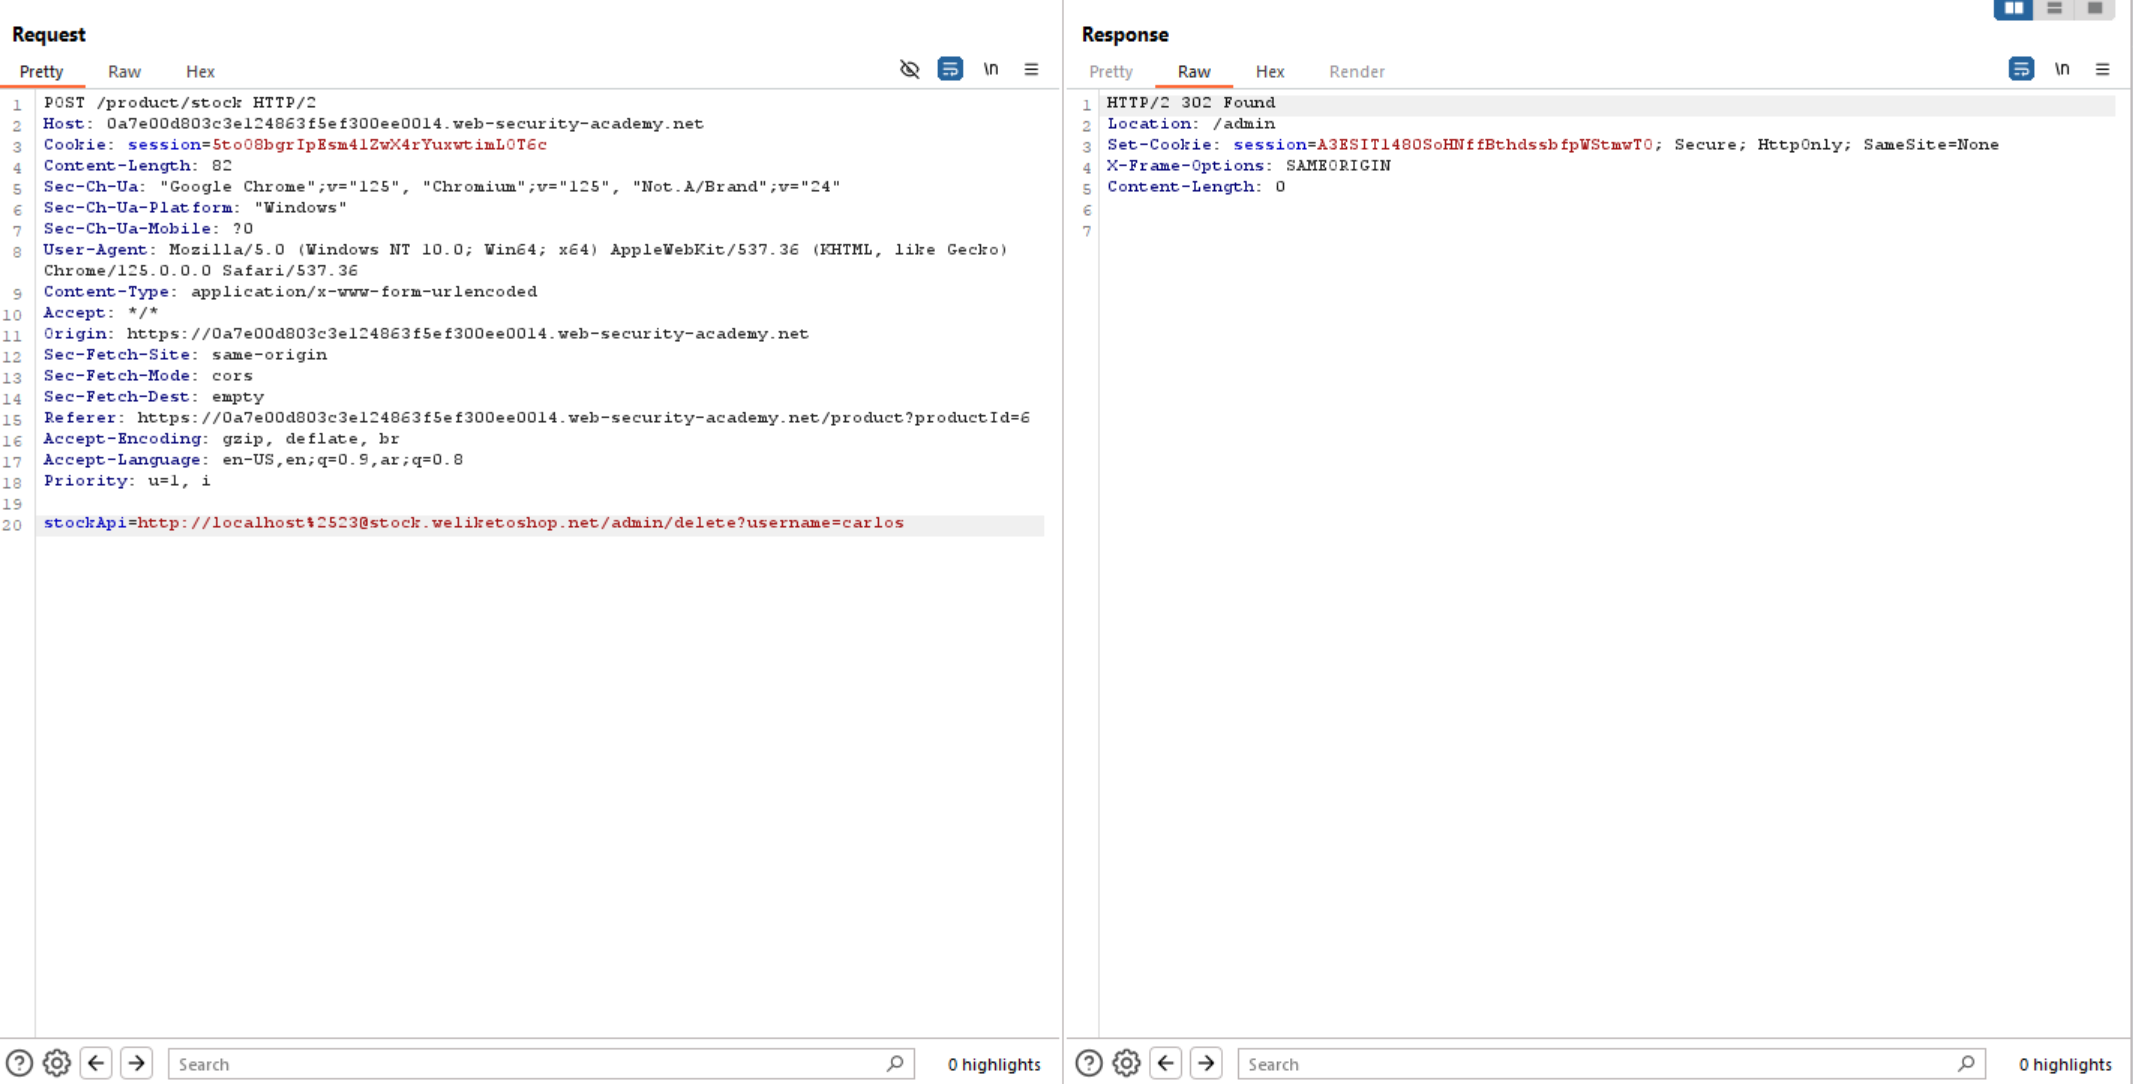Screen dimensions: 2133x1084
Task: Click Request search magnifier icon
Action: pos(895,1064)
